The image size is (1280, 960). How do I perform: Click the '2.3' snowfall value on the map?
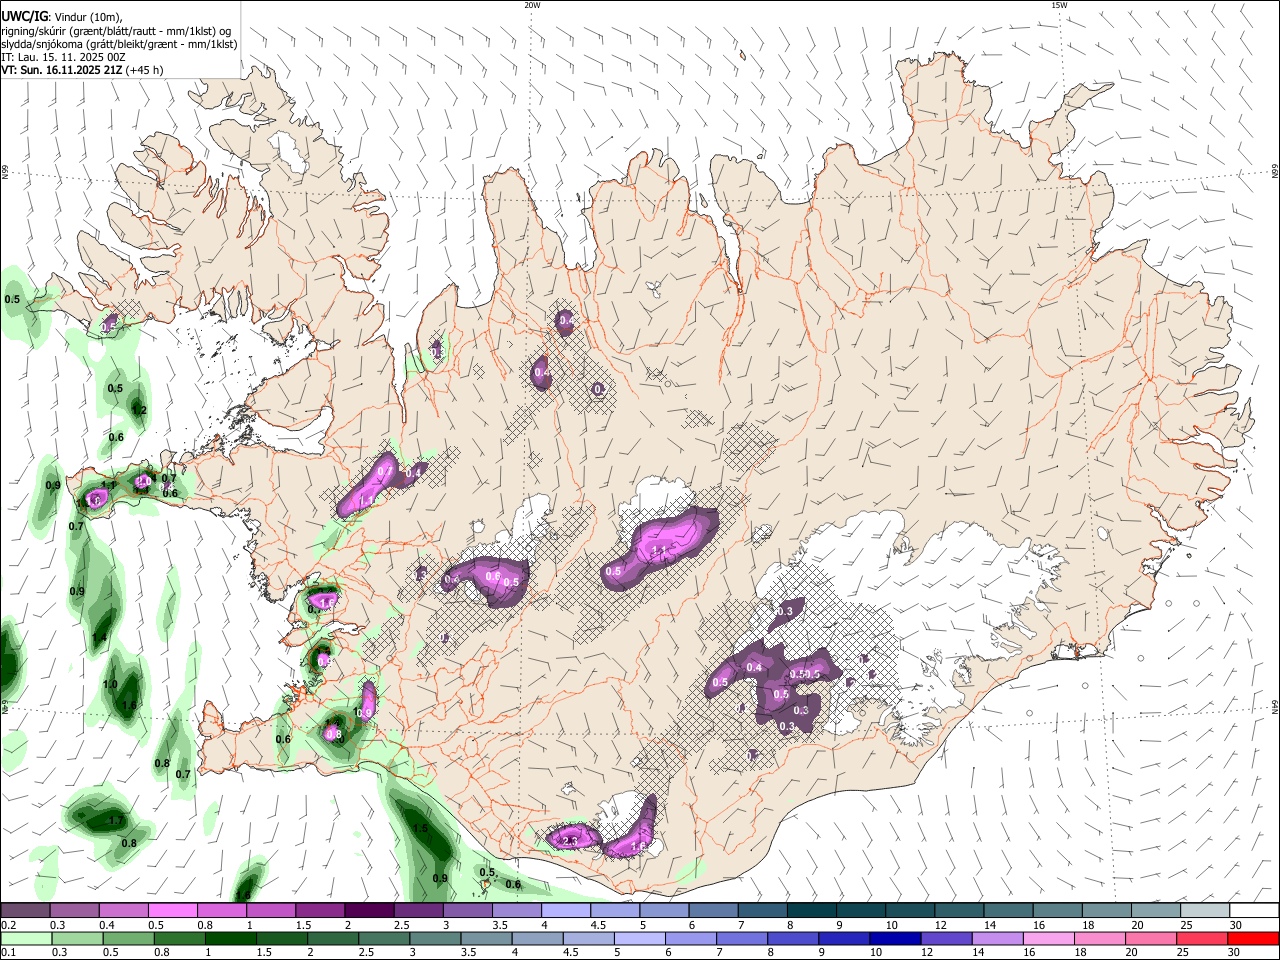click(x=571, y=841)
